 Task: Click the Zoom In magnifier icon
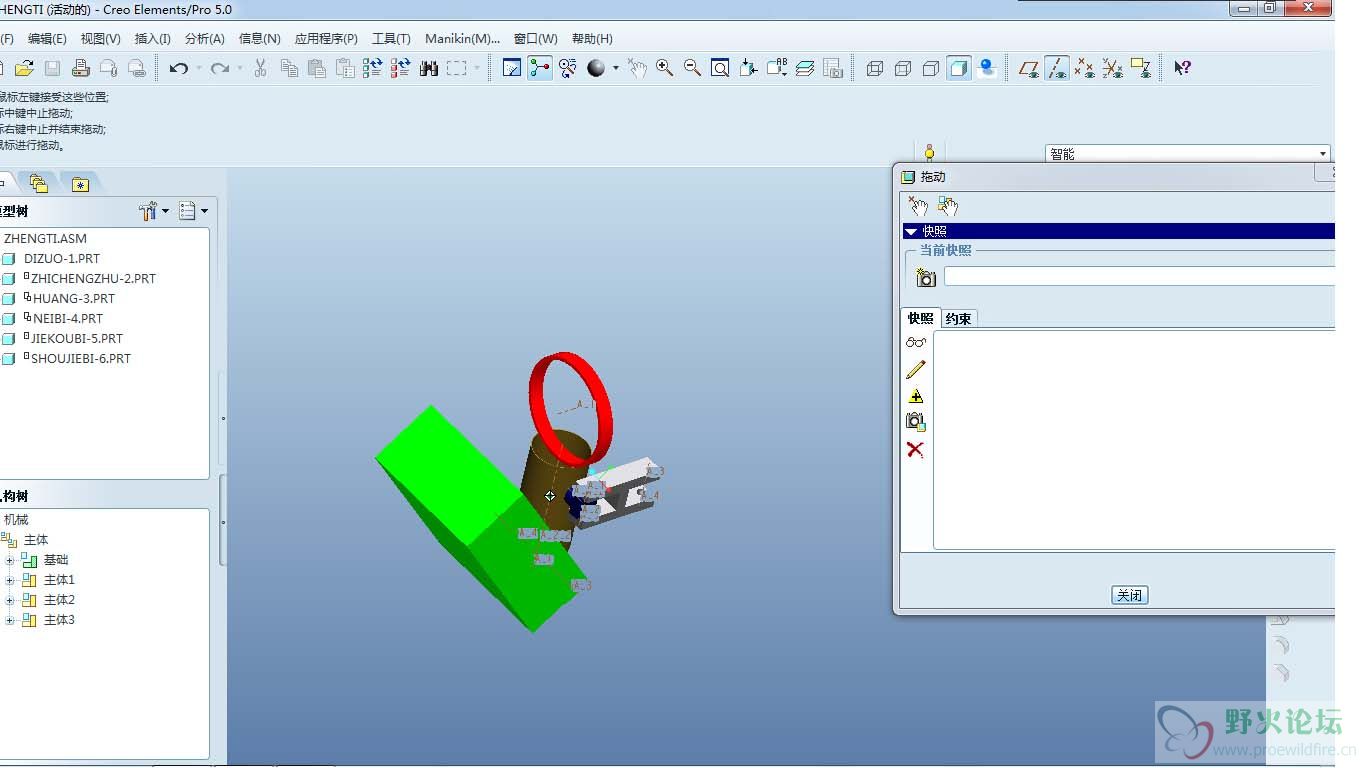point(664,68)
